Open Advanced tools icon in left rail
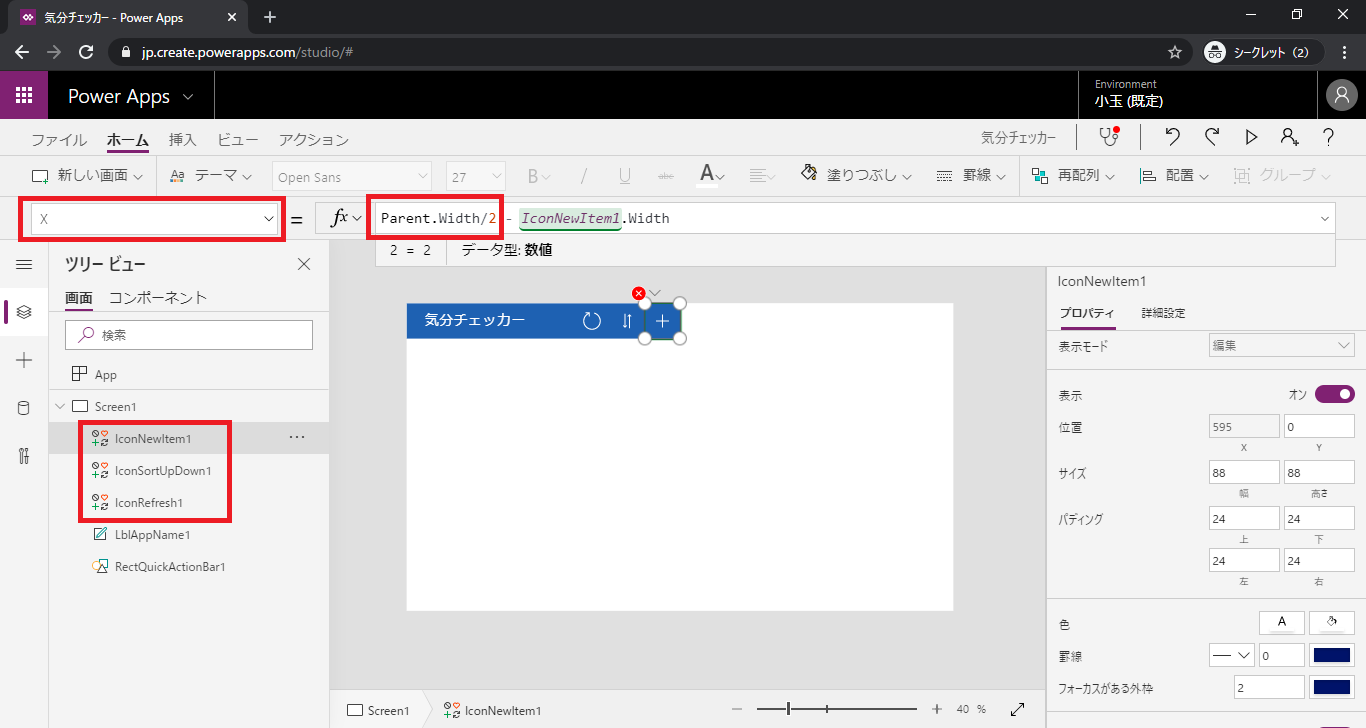The width and height of the screenshot is (1366, 728). click(x=24, y=456)
